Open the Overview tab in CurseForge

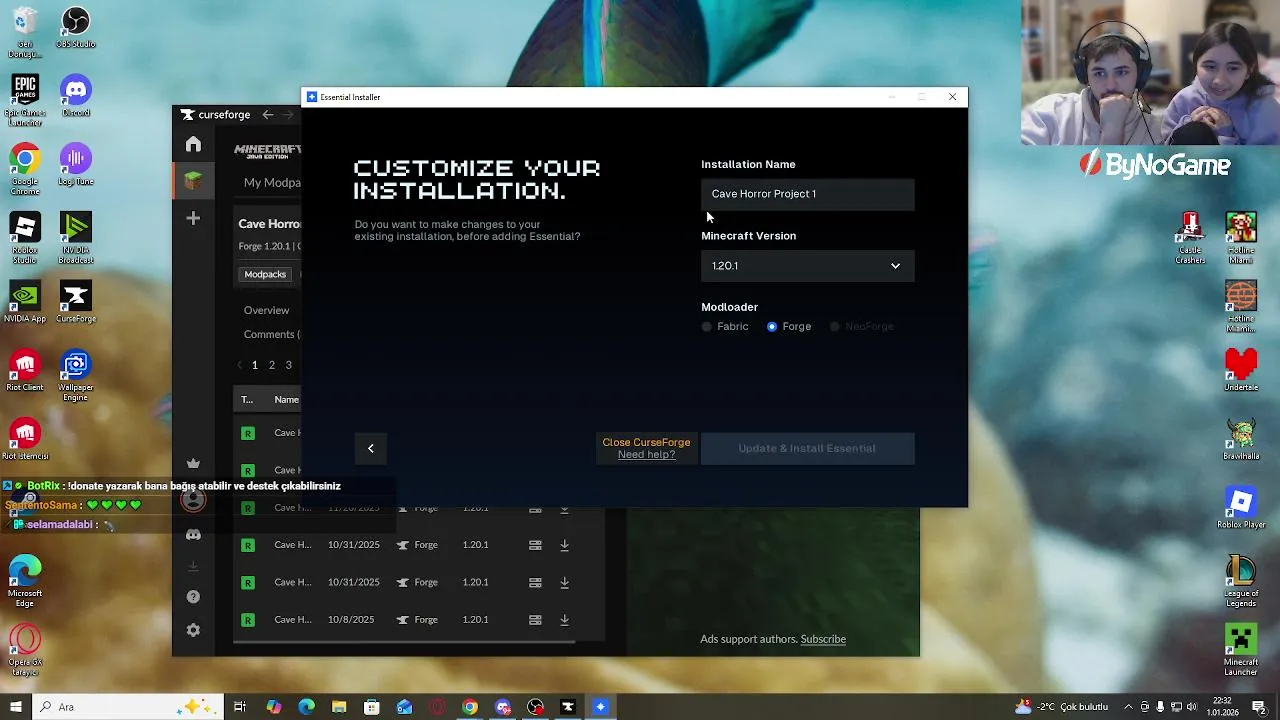point(266,310)
